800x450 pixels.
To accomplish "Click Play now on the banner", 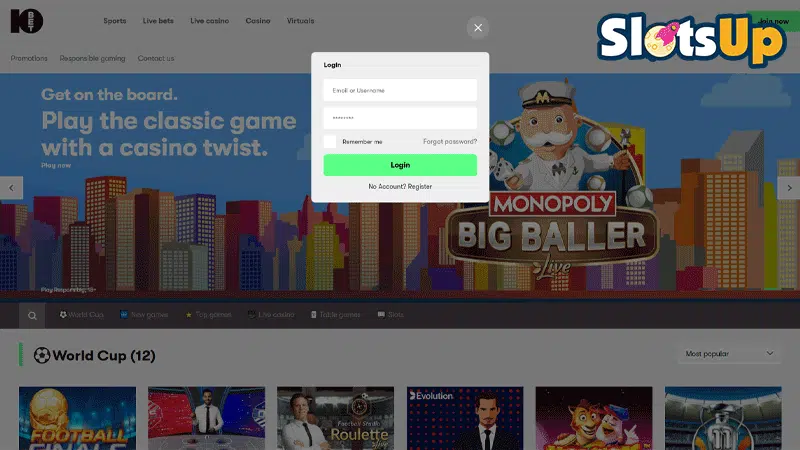I will tap(56, 165).
